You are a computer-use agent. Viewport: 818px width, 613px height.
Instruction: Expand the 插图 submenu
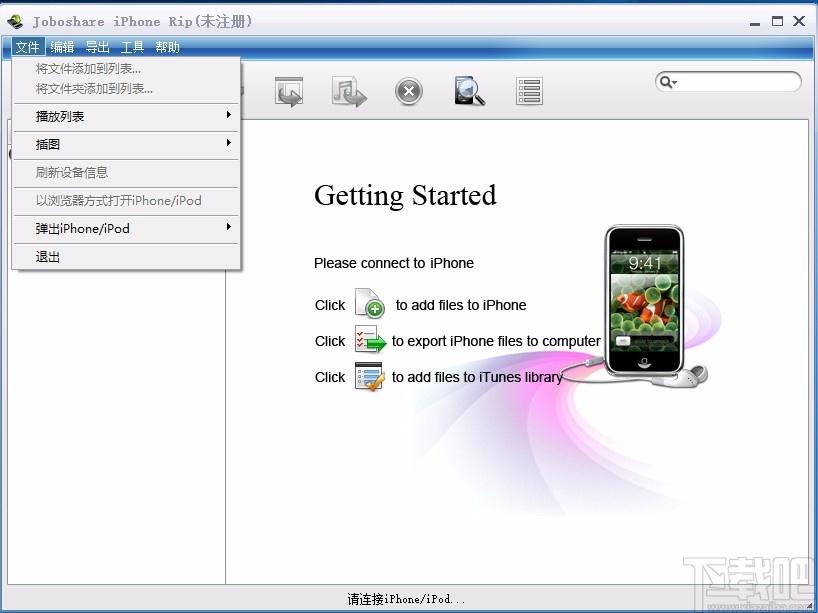click(x=126, y=145)
